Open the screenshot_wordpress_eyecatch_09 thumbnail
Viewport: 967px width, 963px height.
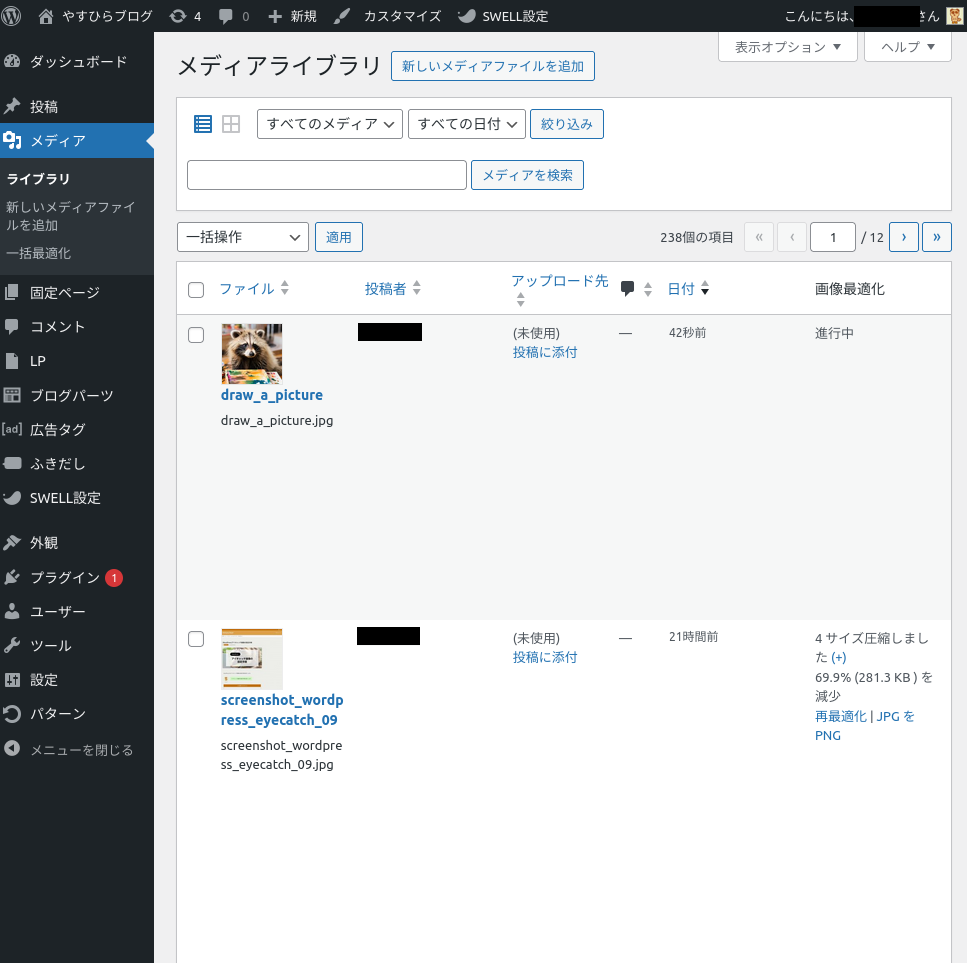coord(252,659)
